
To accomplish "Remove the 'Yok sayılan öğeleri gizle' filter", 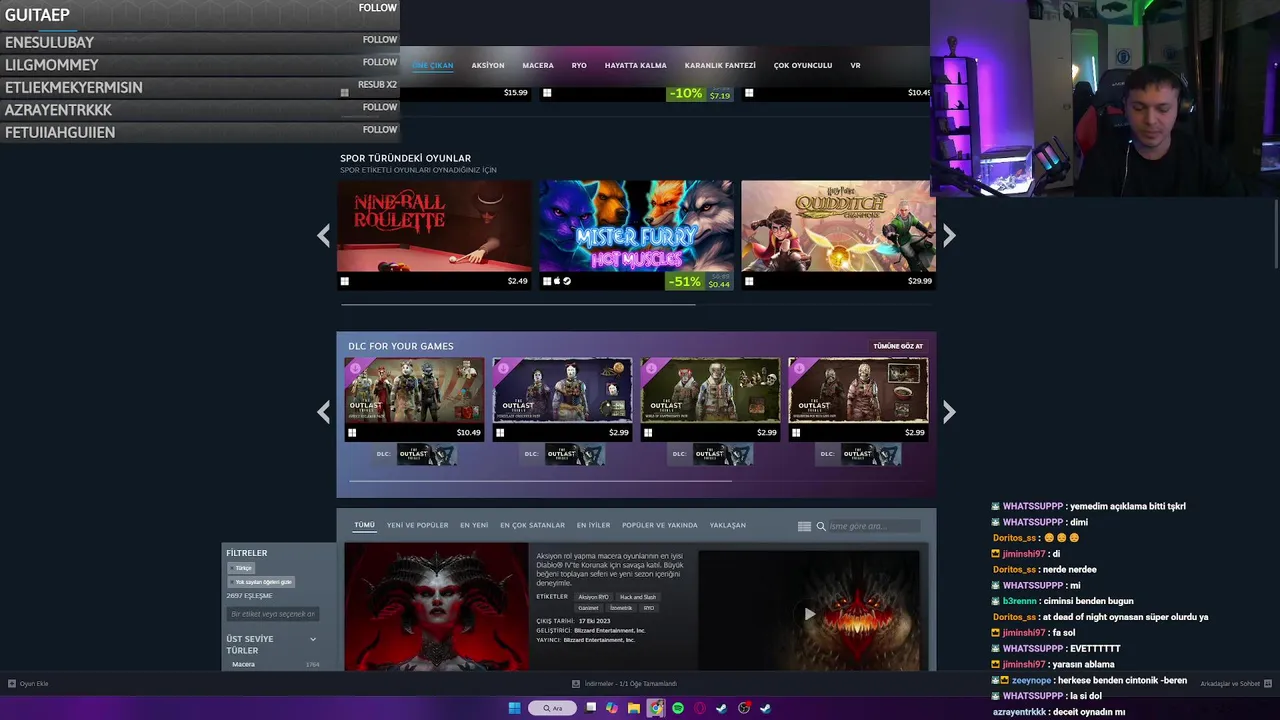I will [261, 582].
